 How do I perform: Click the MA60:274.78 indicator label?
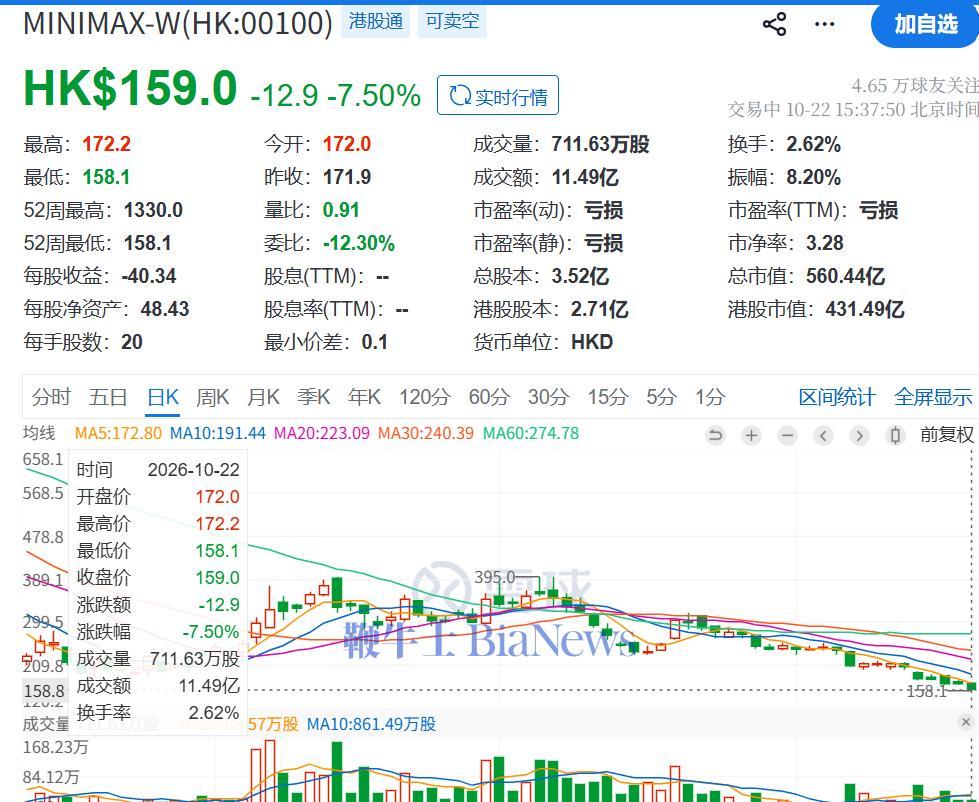tap(531, 433)
